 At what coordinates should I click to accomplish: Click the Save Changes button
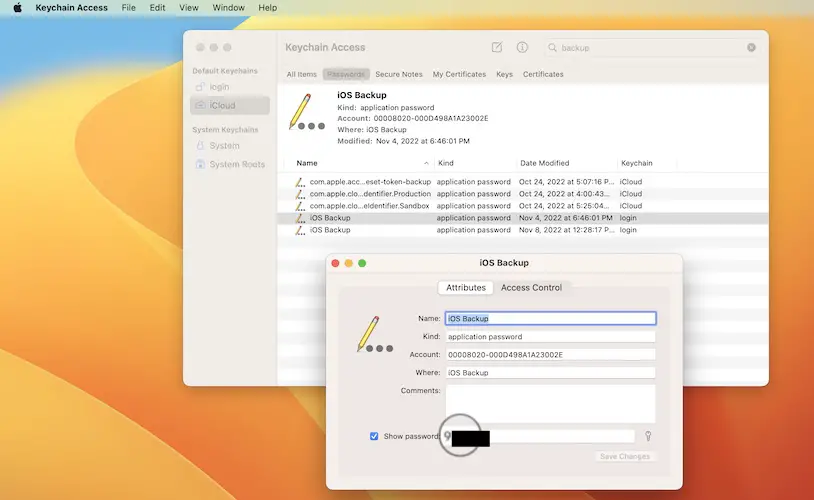click(625, 456)
